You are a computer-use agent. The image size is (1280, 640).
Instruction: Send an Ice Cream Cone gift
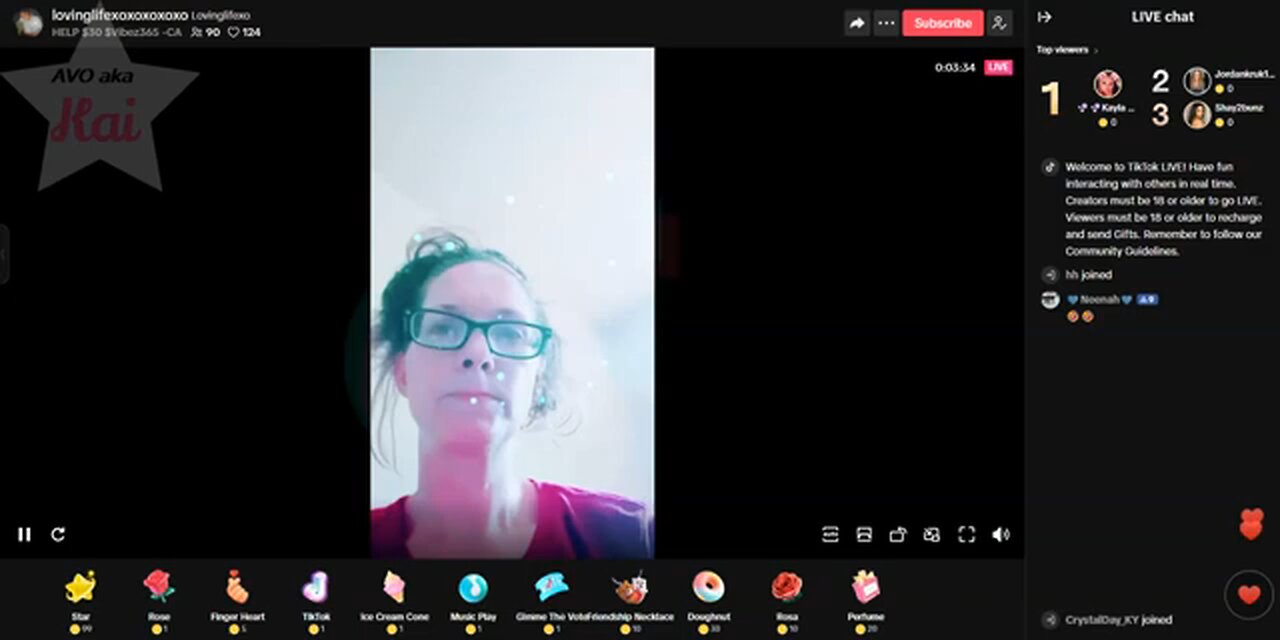pyautogui.click(x=394, y=601)
